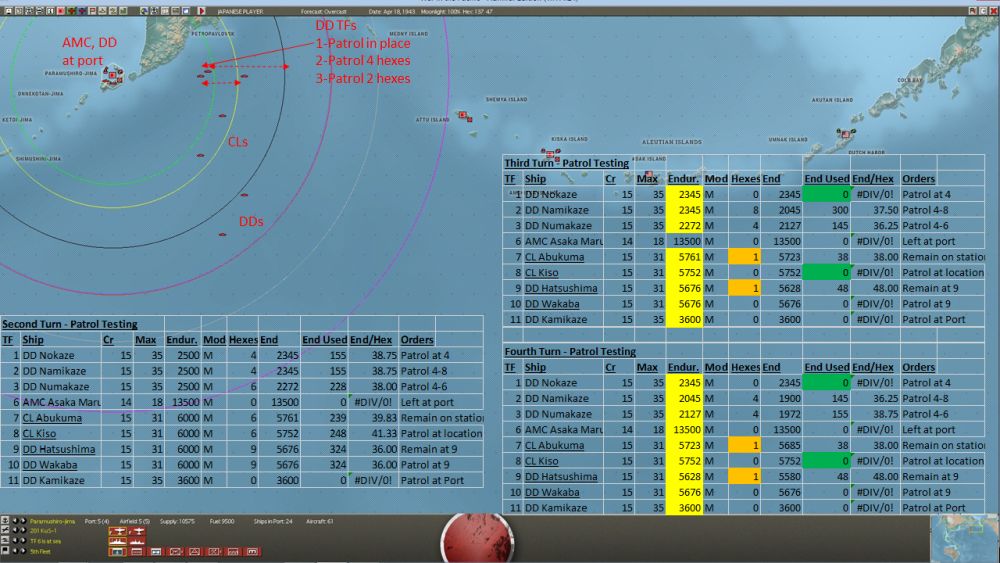Screen dimensions: 1000x563
Task: Click the Airfield 5 (5) text
Action: pyautogui.click(x=135, y=522)
